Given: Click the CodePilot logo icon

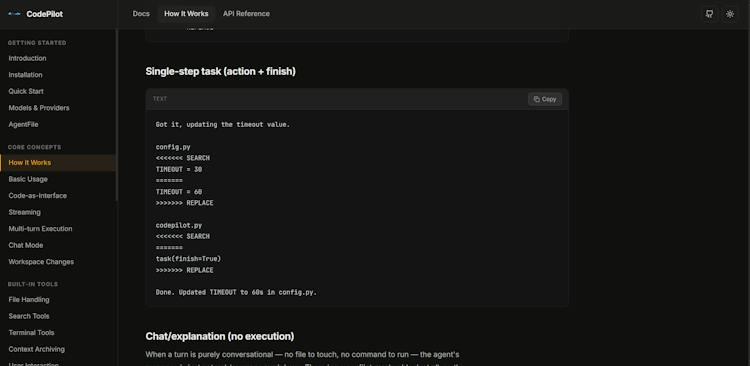Looking at the screenshot, I should coord(14,14).
